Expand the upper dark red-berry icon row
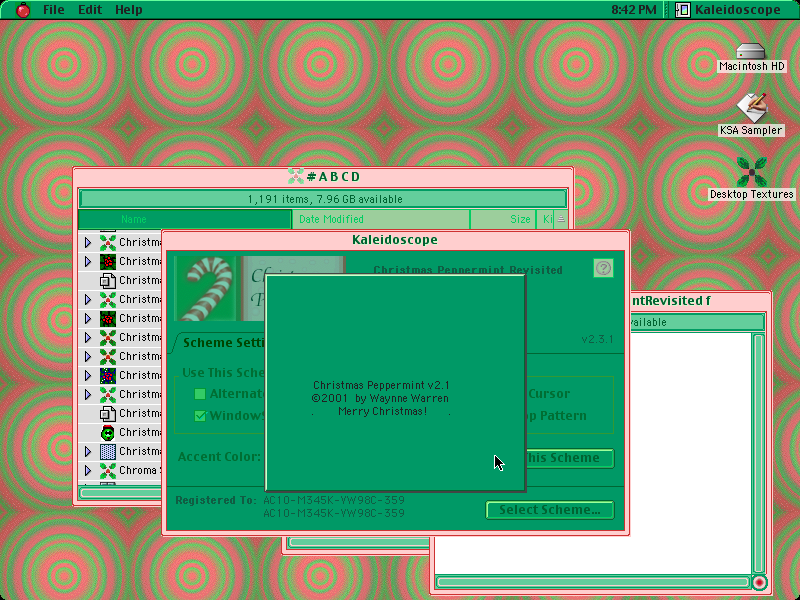The width and height of the screenshot is (800, 600). [88, 261]
